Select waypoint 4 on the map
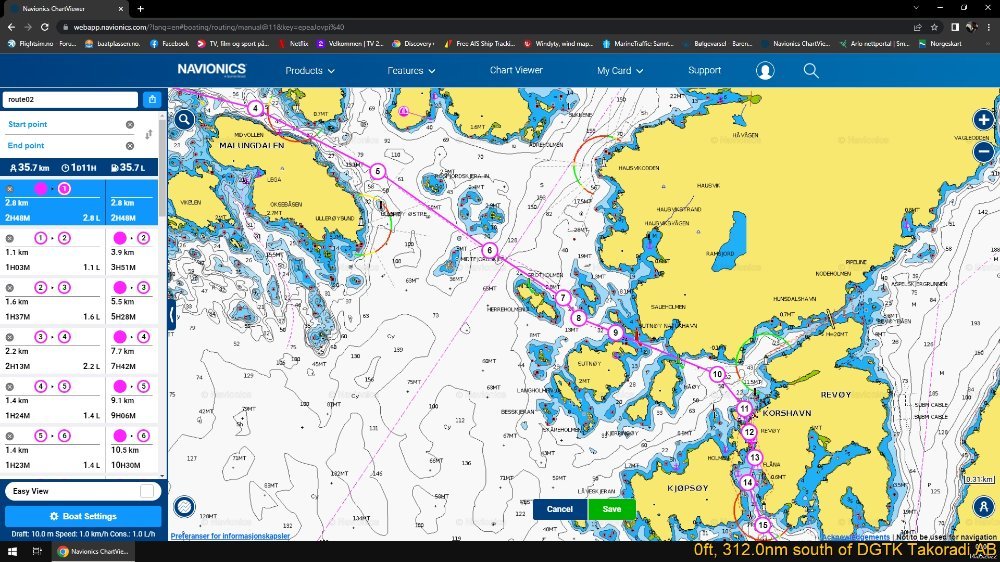This screenshot has width=1000, height=562. click(255, 108)
